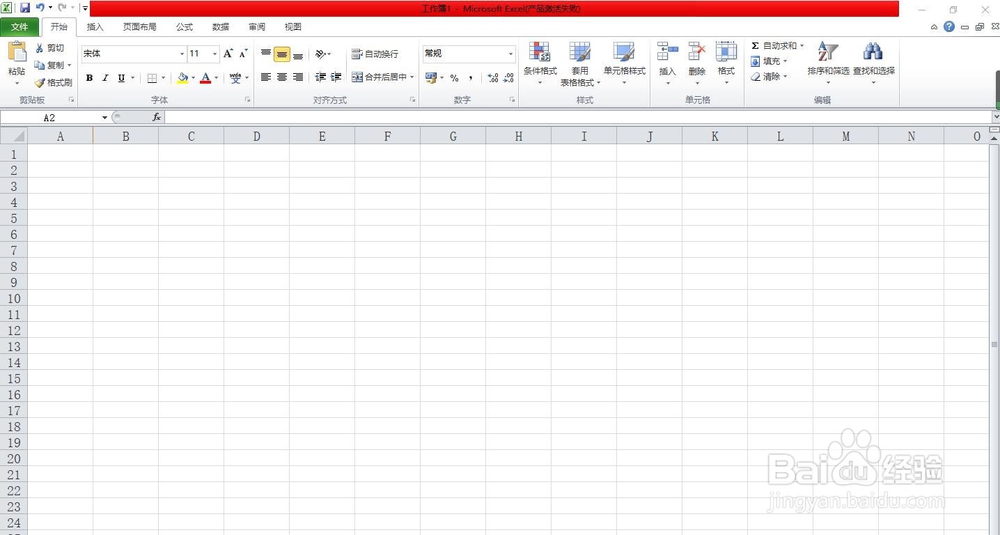Increase indent

(x=336, y=77)
